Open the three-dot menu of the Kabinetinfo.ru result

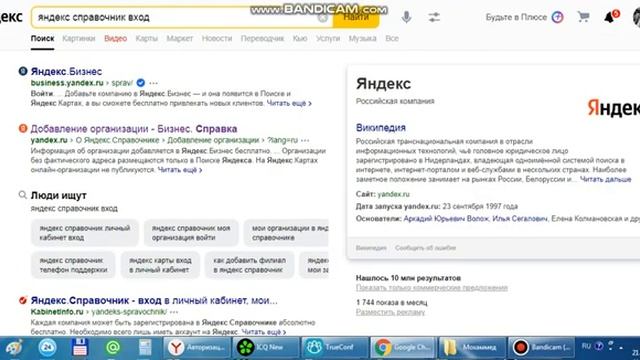[x=174, y=312]
